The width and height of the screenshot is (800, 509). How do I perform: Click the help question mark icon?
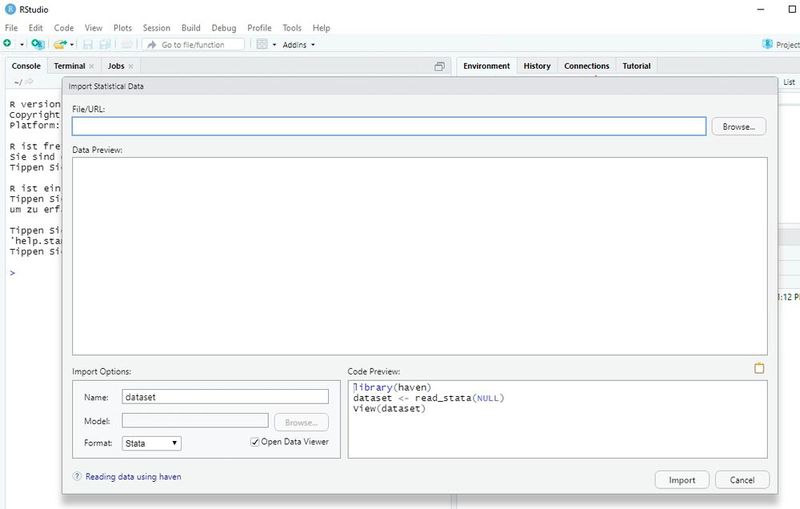click(x=77, y=476)
